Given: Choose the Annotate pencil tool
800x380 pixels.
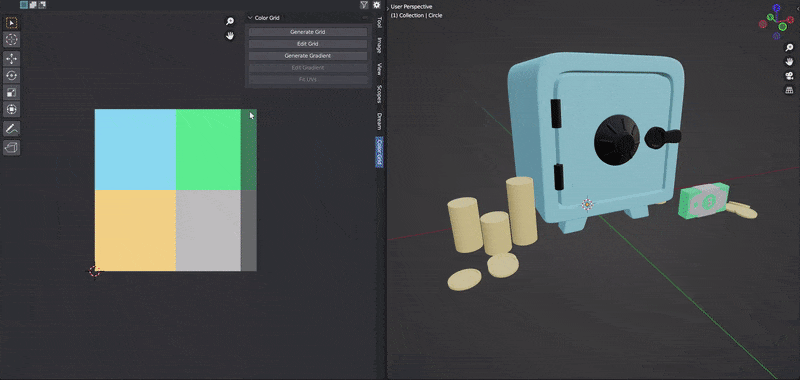Looking at the screenshot, I should 11,129.
